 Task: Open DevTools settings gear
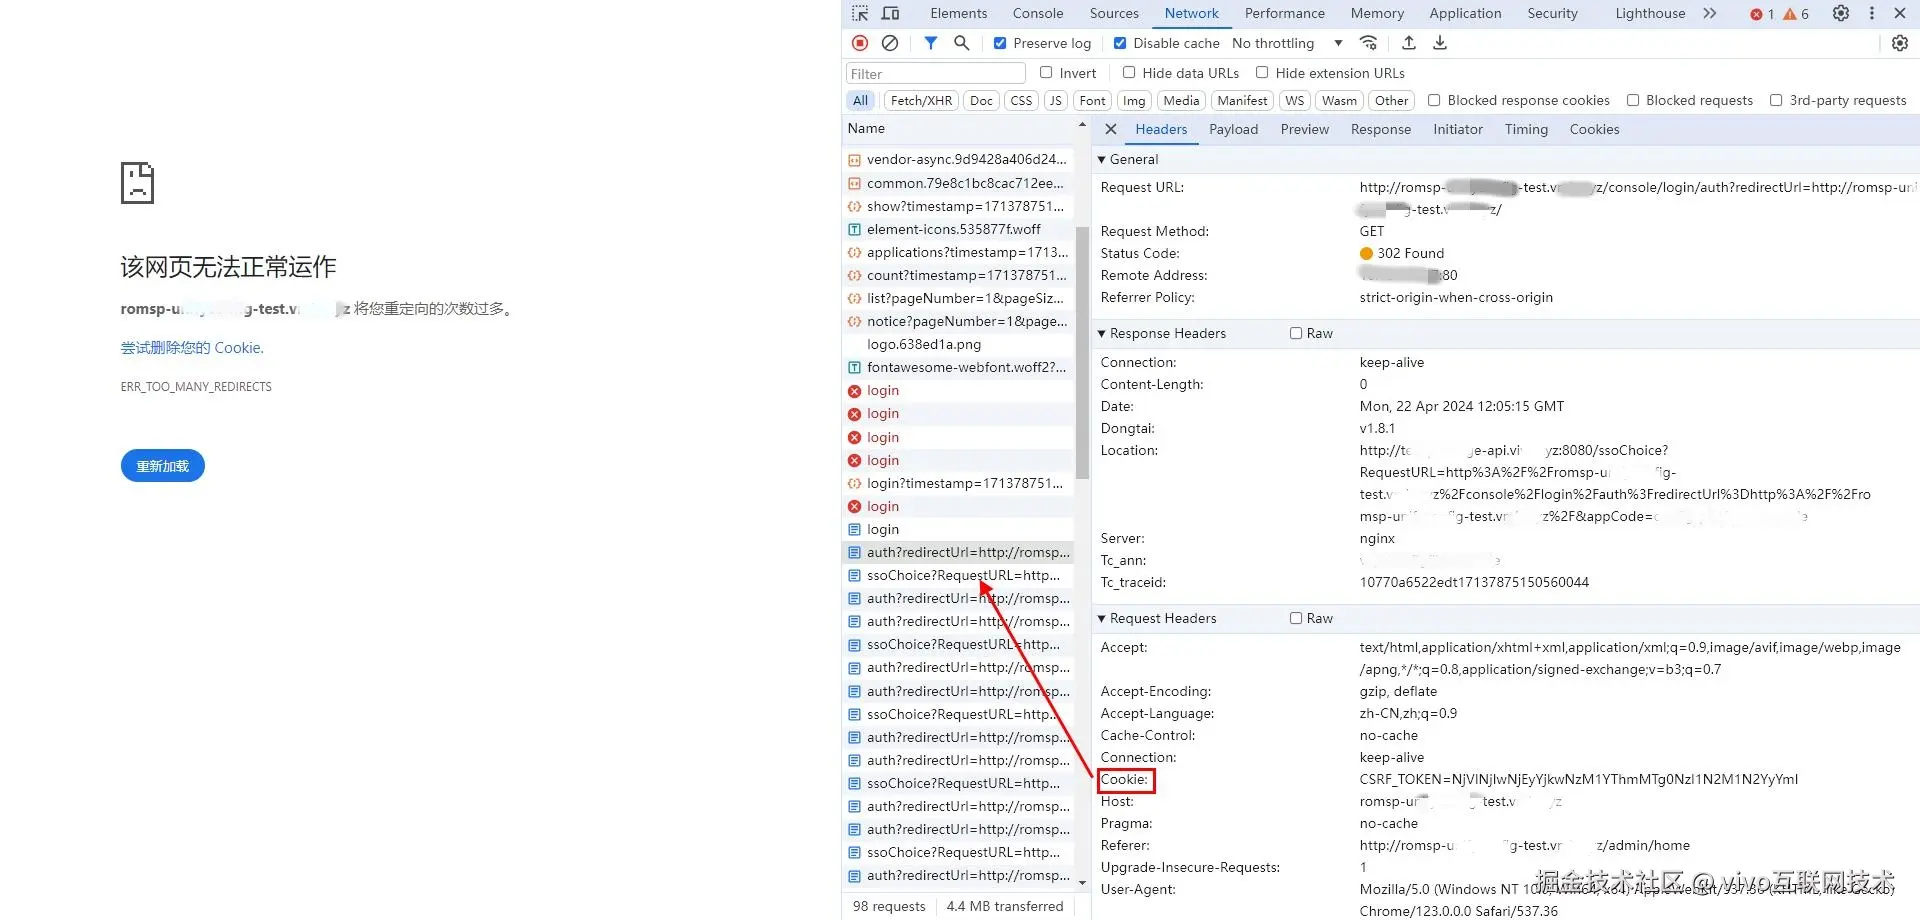1841,14
